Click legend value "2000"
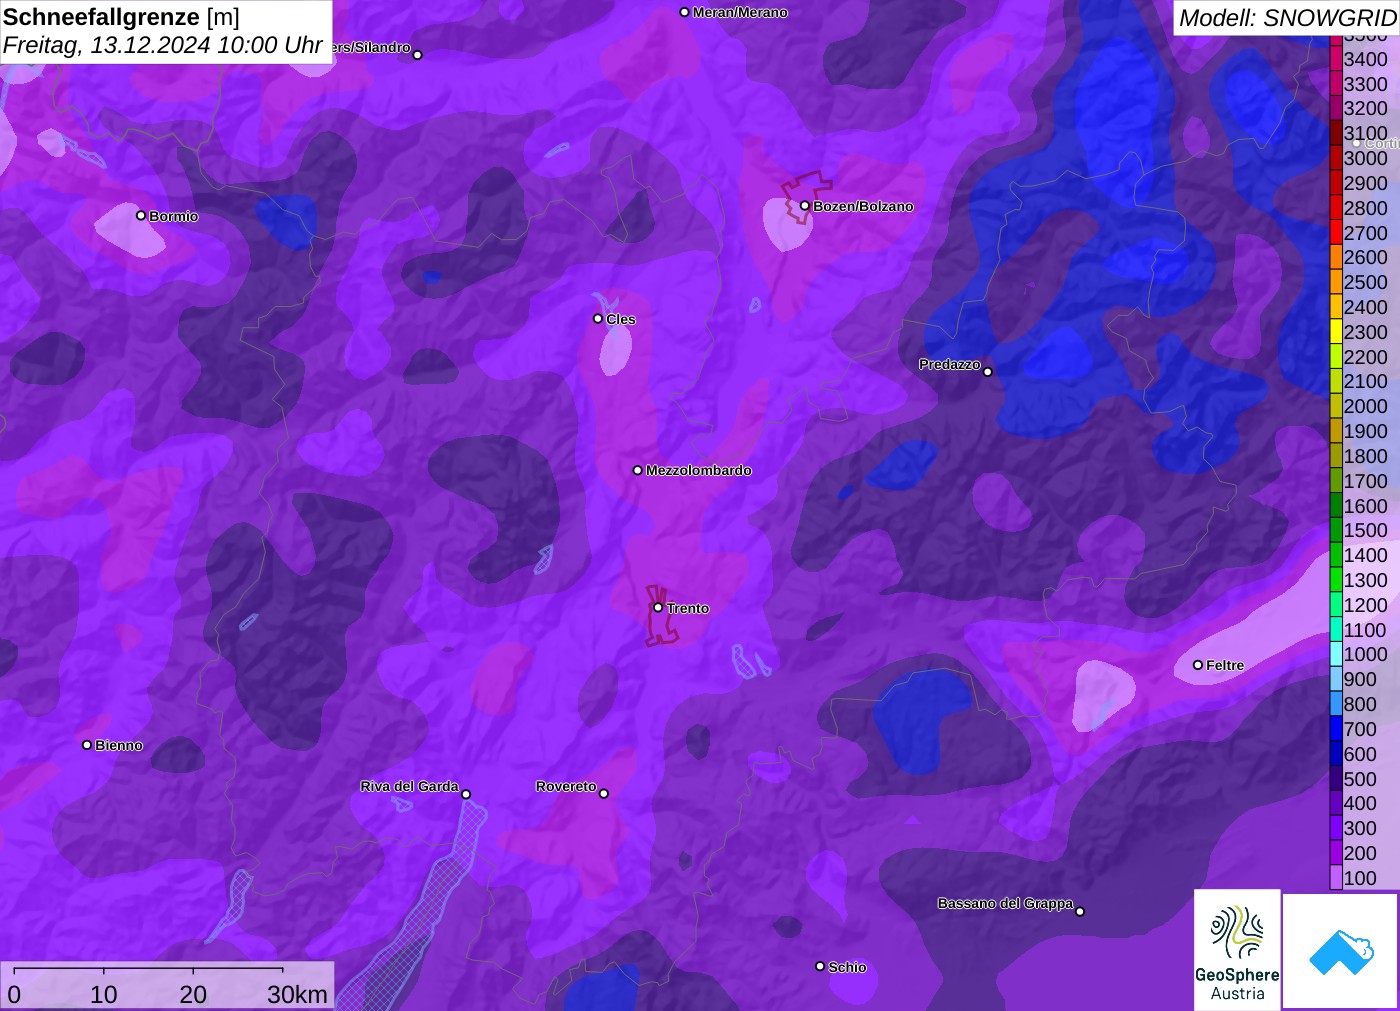 pos(1366,406)
